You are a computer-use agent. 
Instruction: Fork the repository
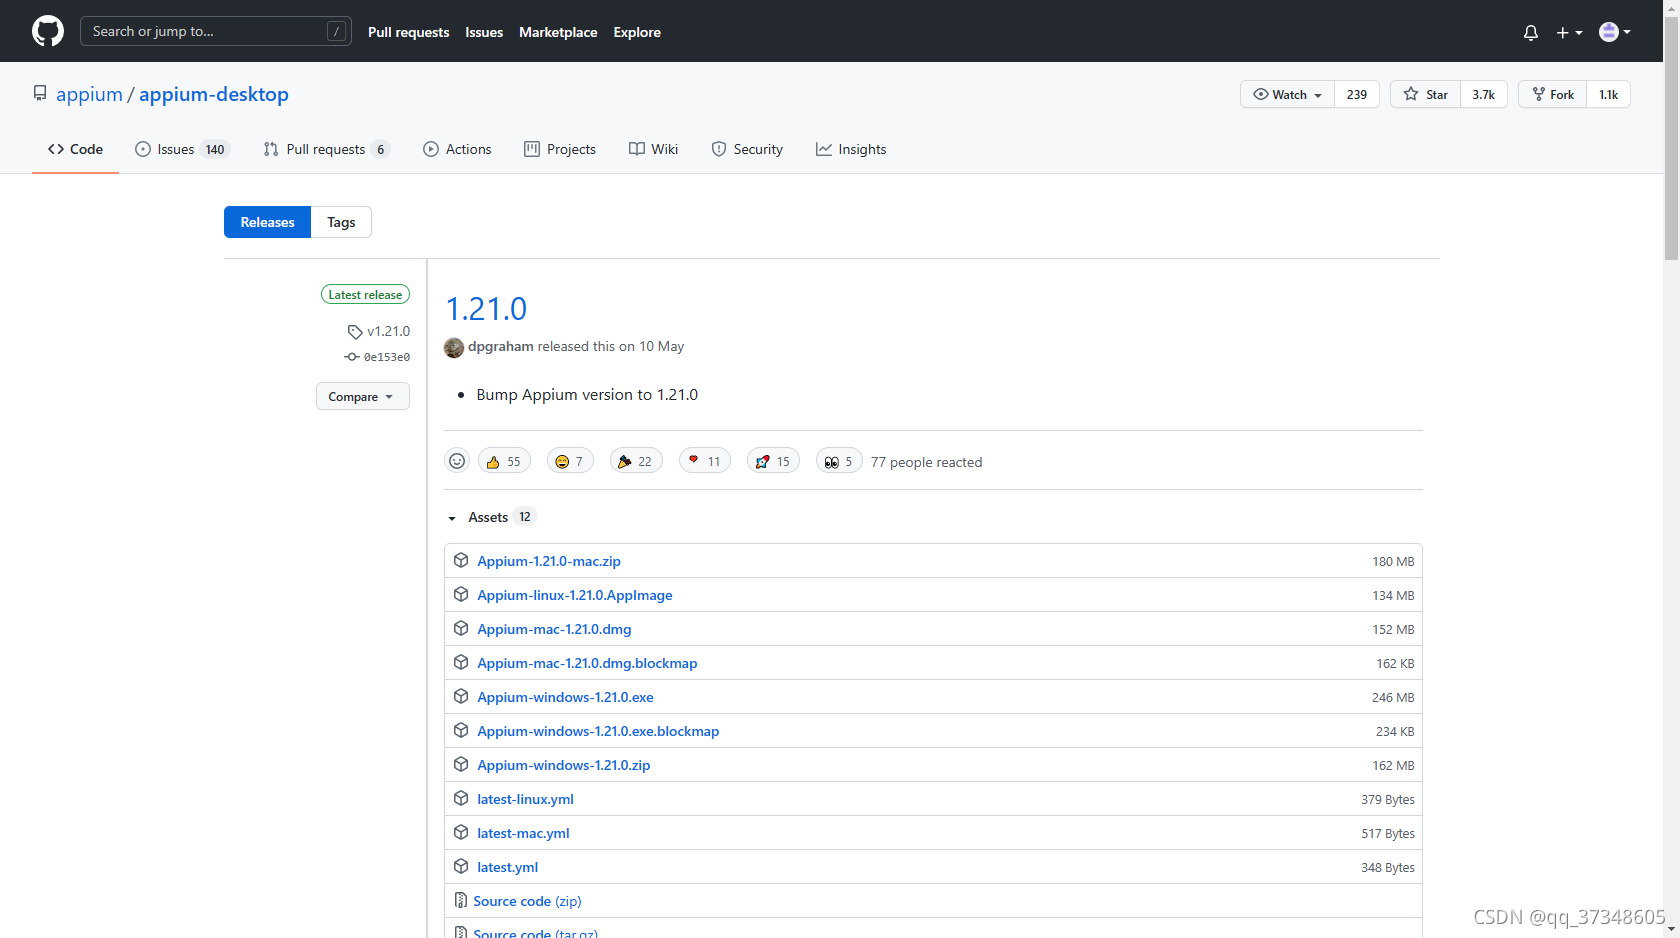pyautogui.click(x=1552, y=94)
